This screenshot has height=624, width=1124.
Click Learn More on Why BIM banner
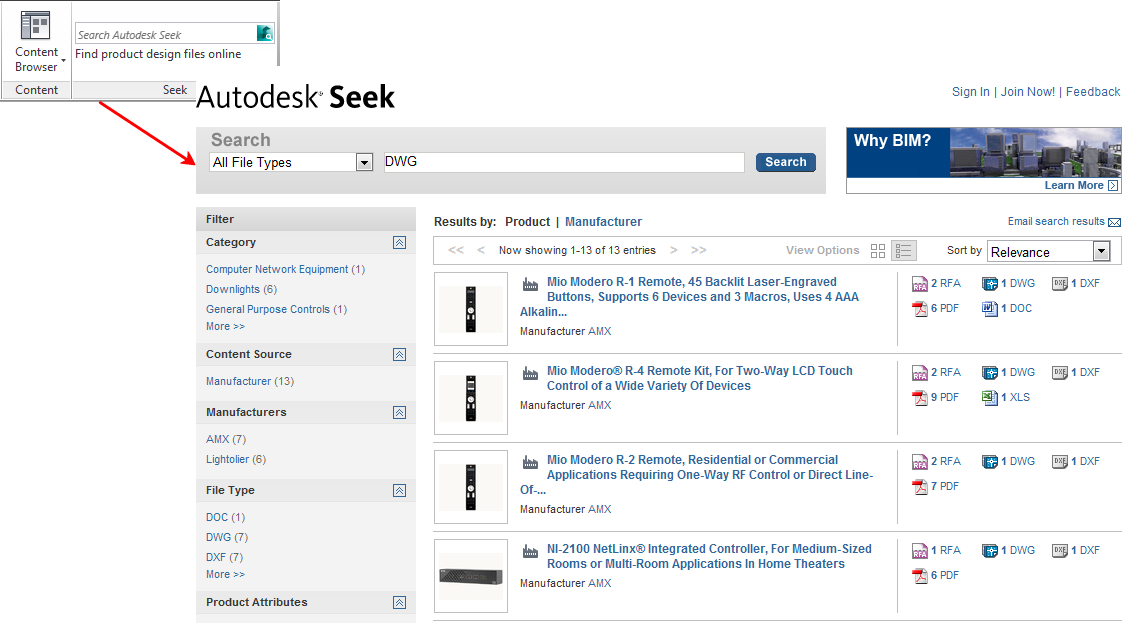click(1074, 185)
